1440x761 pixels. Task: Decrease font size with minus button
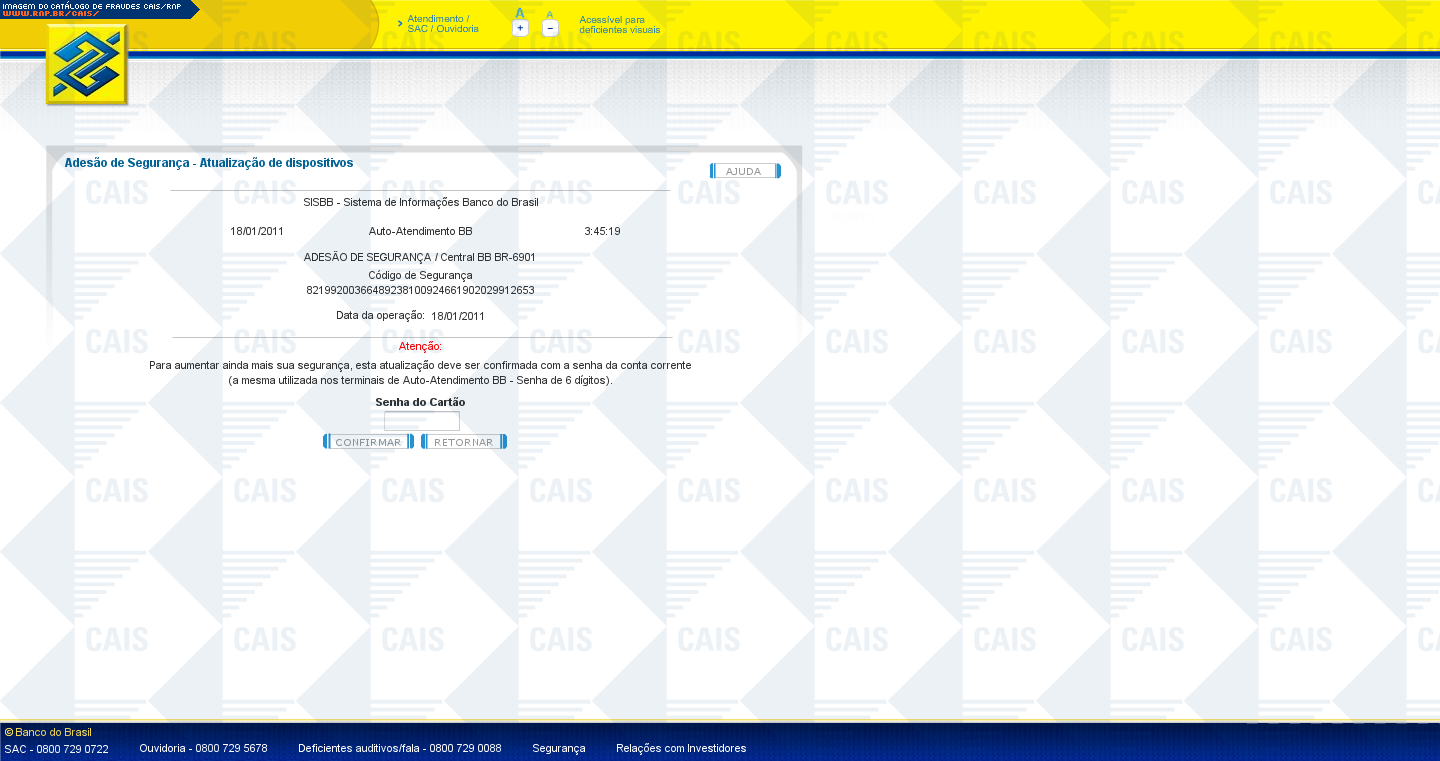coord(550,29)
